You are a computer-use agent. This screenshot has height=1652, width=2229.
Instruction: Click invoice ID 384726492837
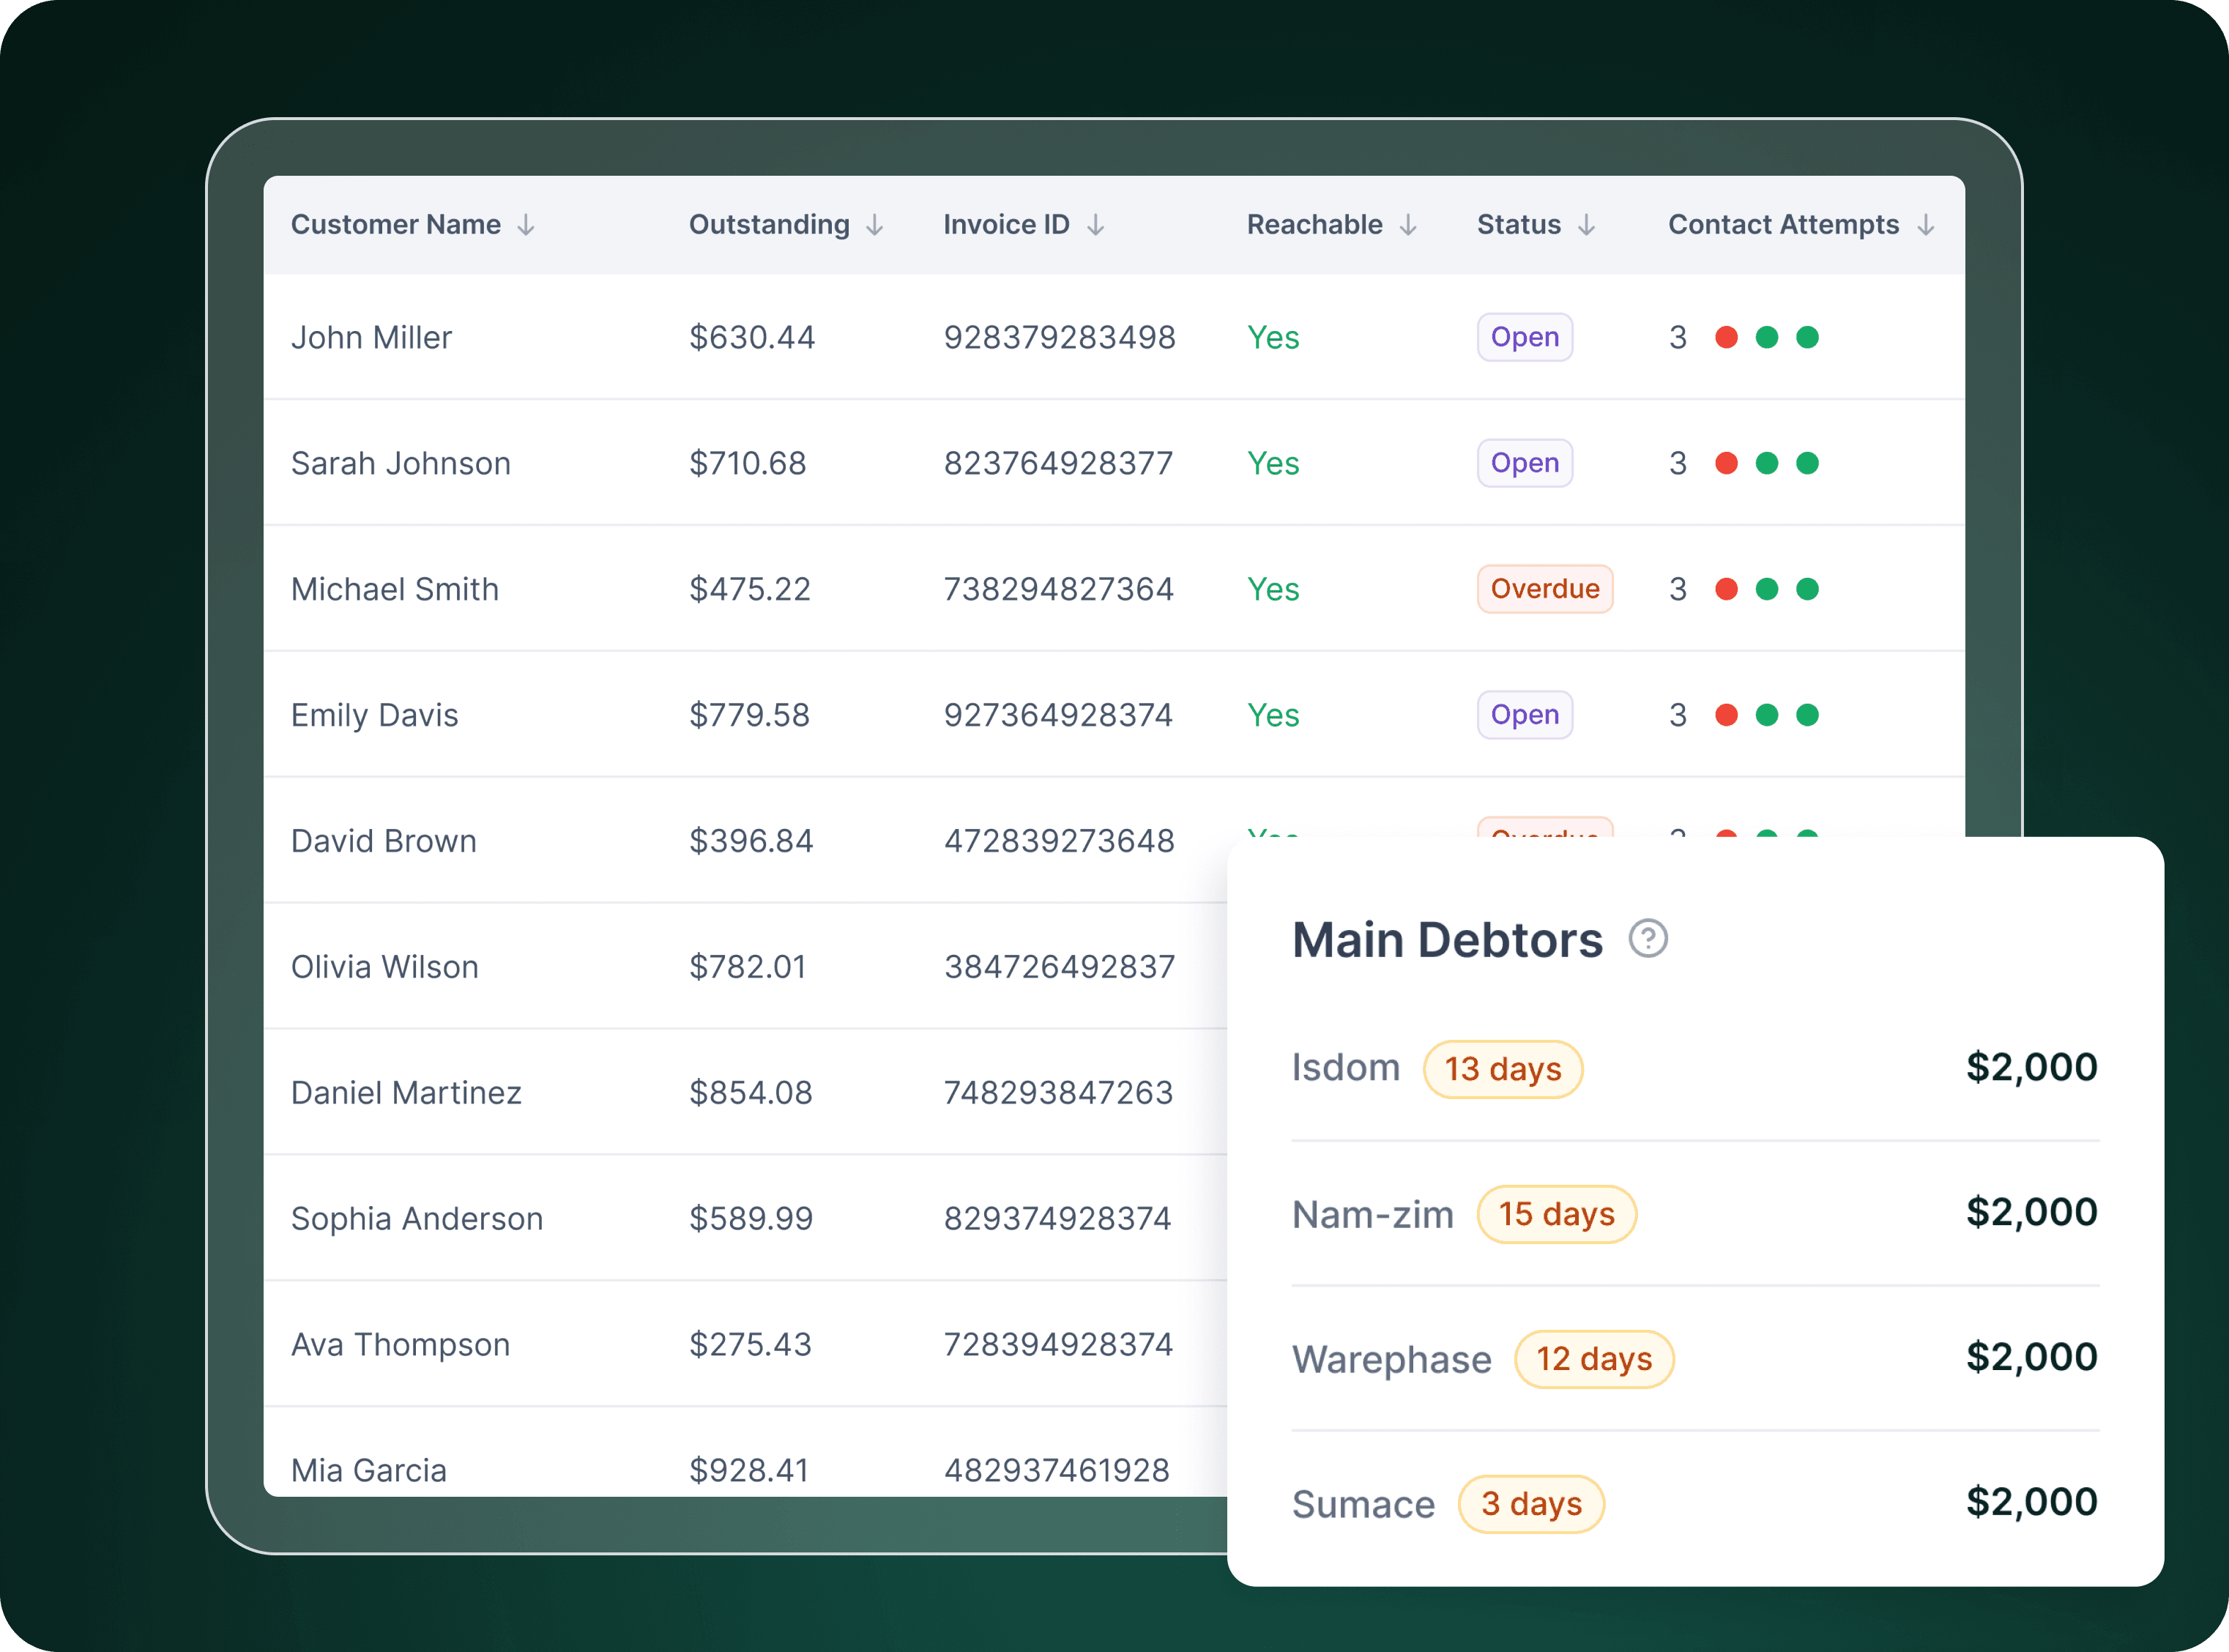pos(1060,968)
